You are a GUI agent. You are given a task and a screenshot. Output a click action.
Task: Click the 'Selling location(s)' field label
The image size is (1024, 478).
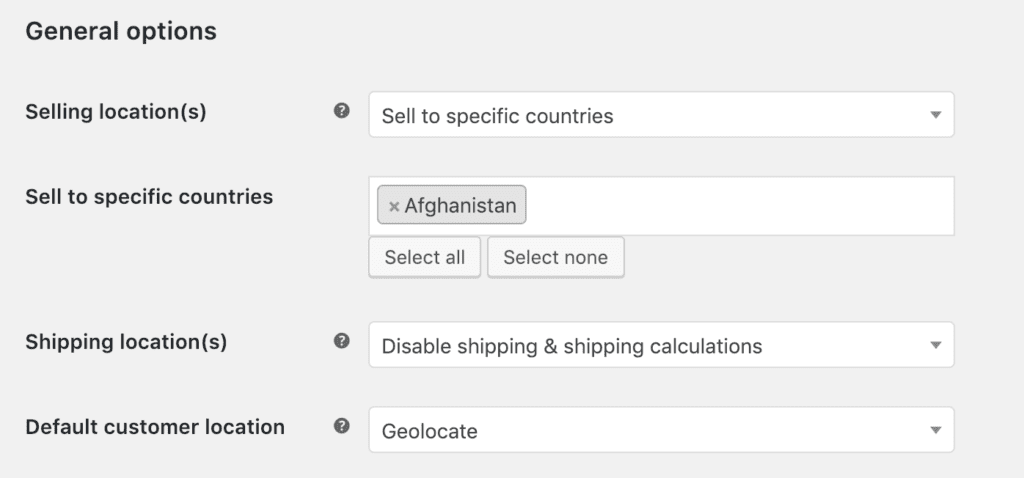tap(116, 112)
